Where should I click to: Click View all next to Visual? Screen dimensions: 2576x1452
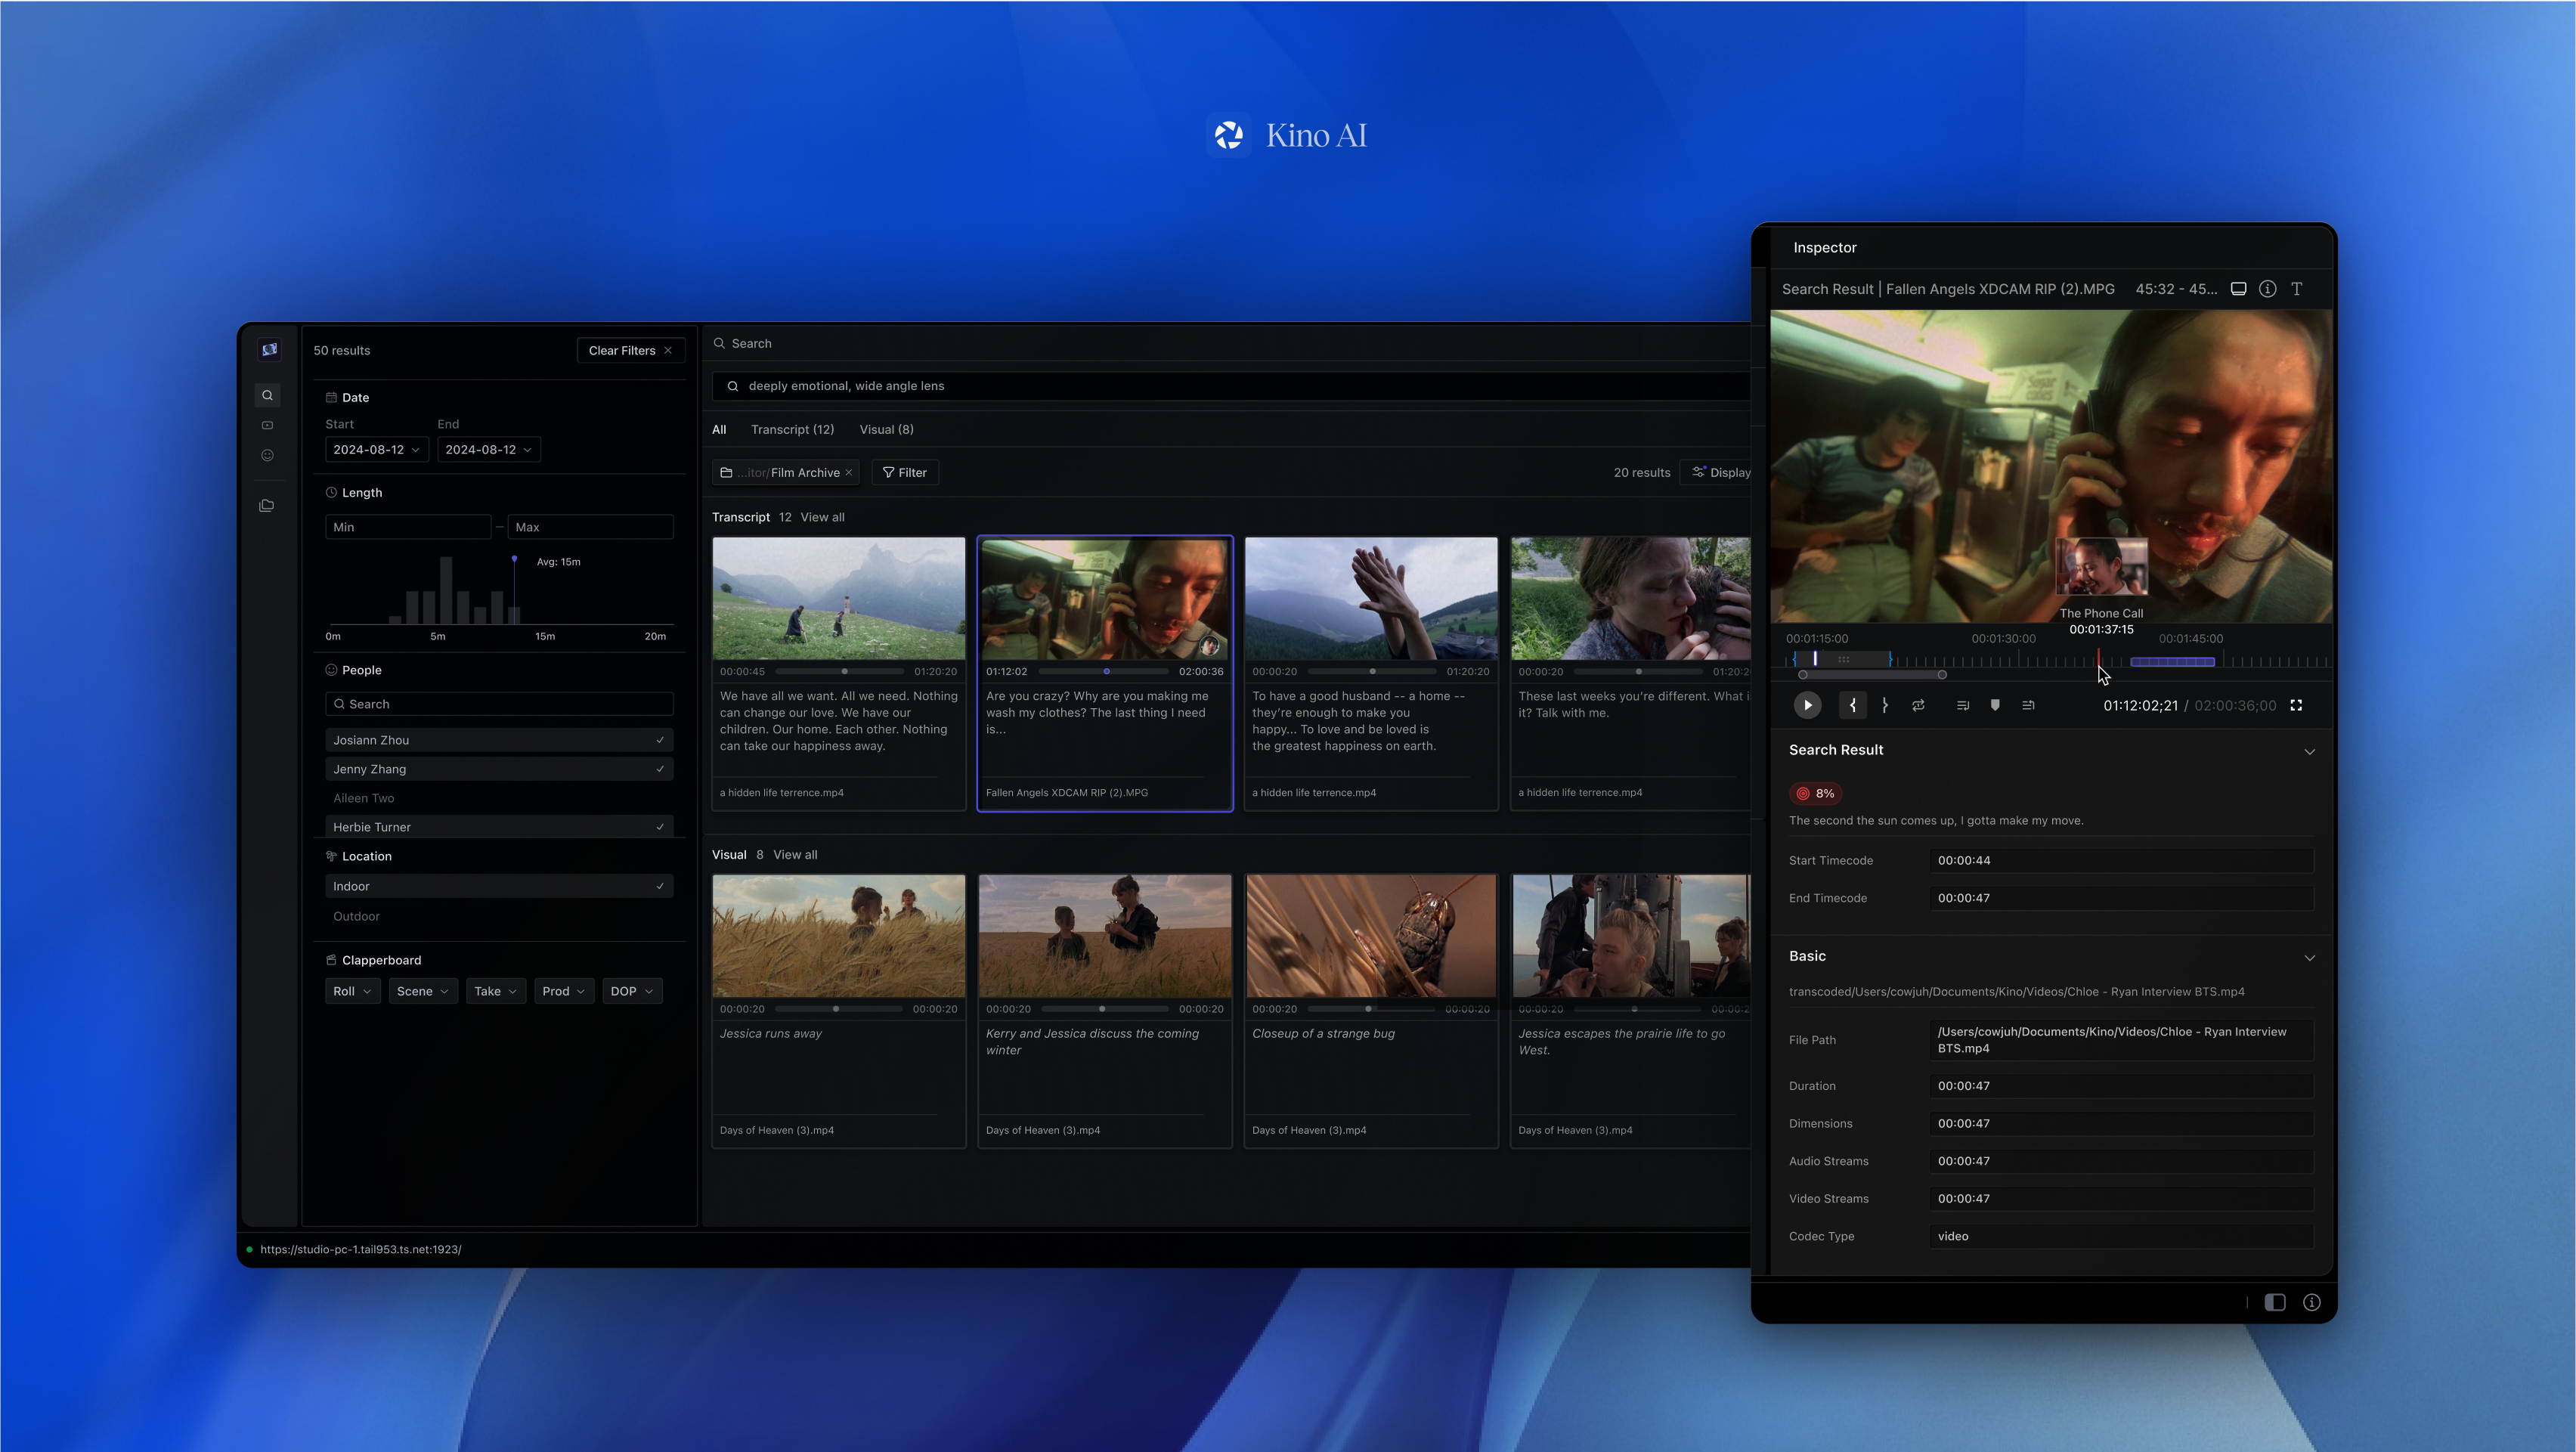(795, 855)
